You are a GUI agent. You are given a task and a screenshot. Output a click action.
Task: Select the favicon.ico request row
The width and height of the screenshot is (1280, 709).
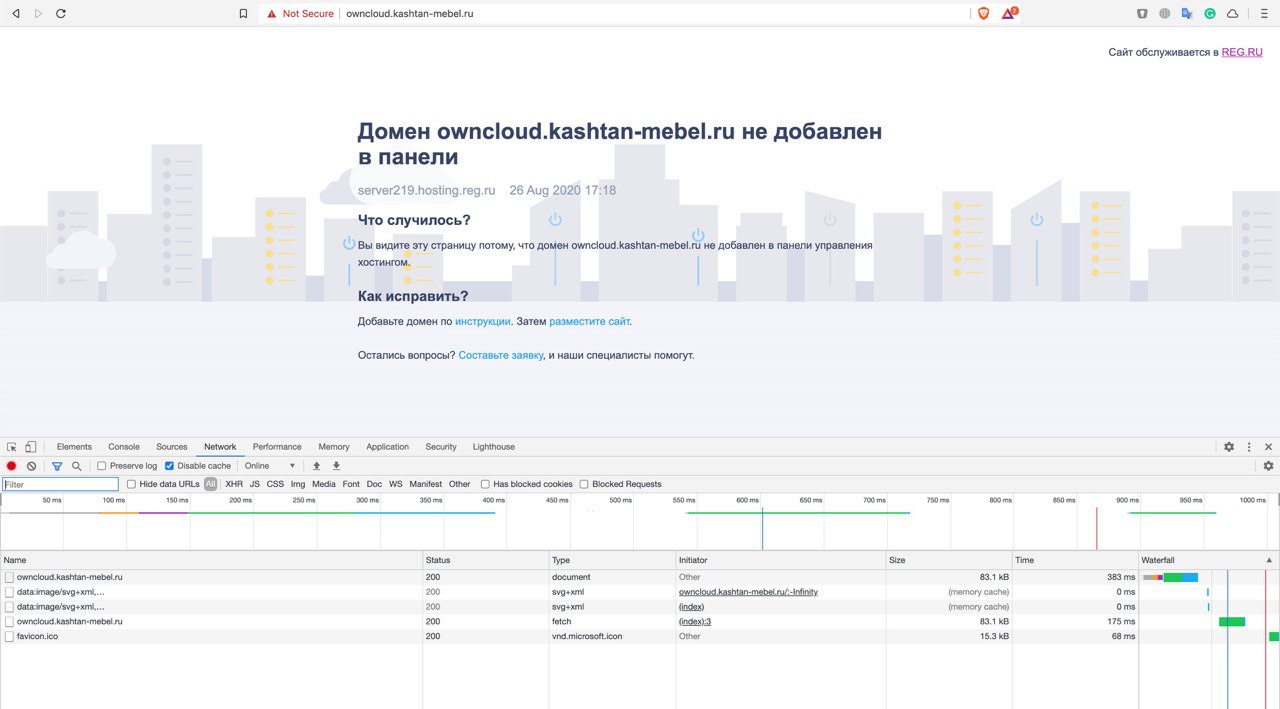640,636
